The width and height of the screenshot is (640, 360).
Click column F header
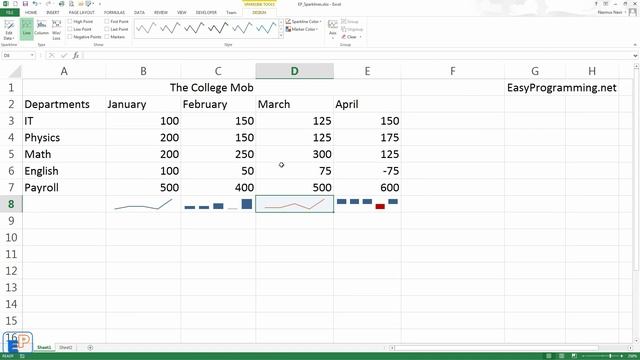coord(453,71)
